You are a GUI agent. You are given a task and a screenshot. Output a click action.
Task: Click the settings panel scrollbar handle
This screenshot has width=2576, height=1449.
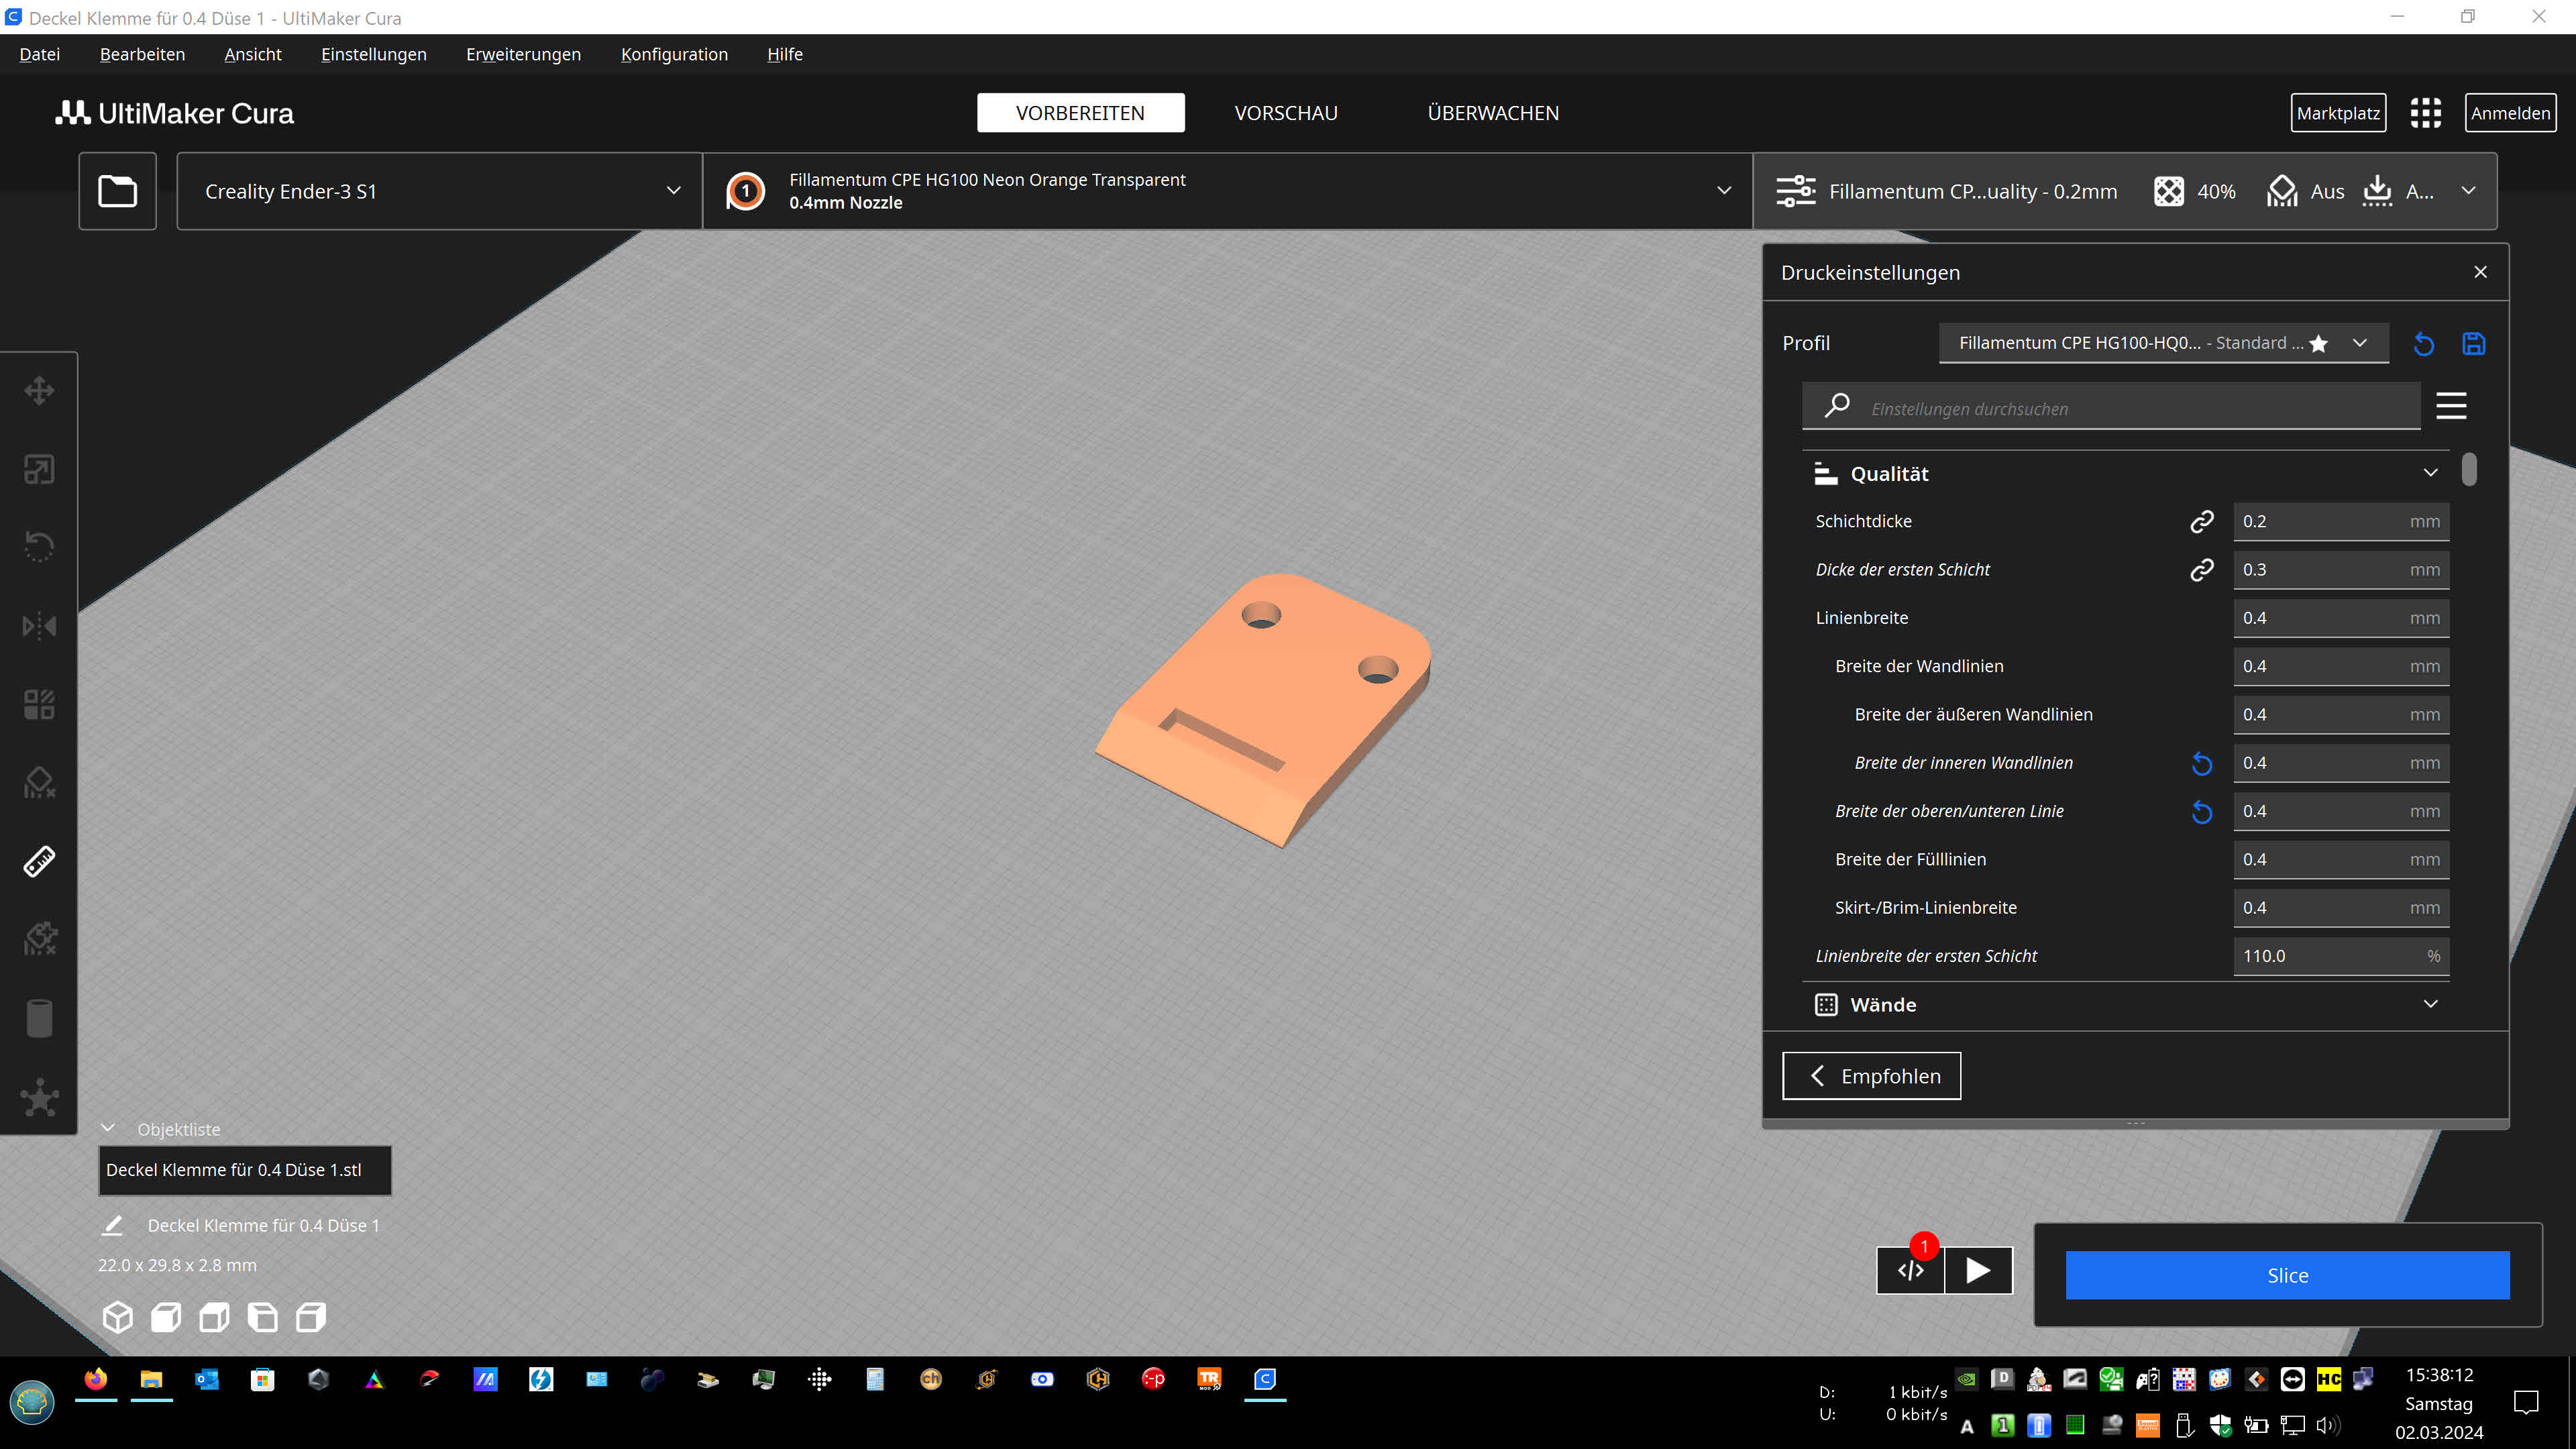[2469, 470]
